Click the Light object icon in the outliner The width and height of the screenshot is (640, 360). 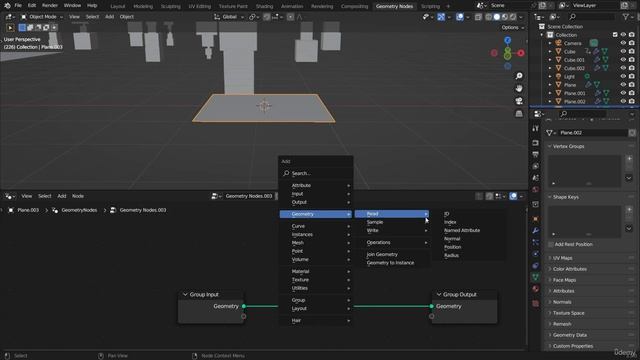pos(558,76)
